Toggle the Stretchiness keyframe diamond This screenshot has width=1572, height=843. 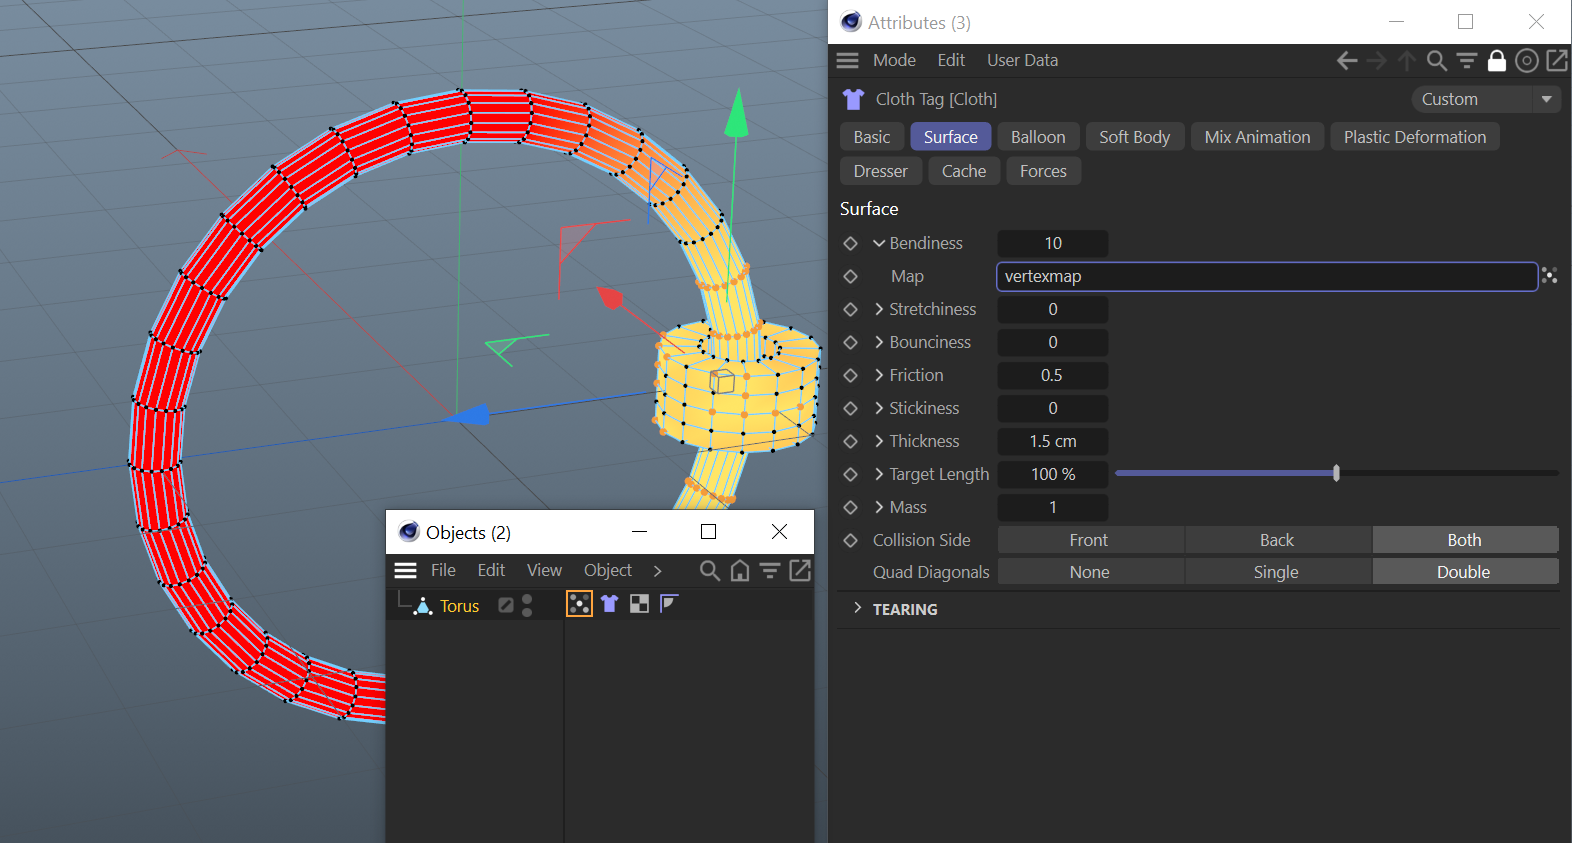point(851,309)
